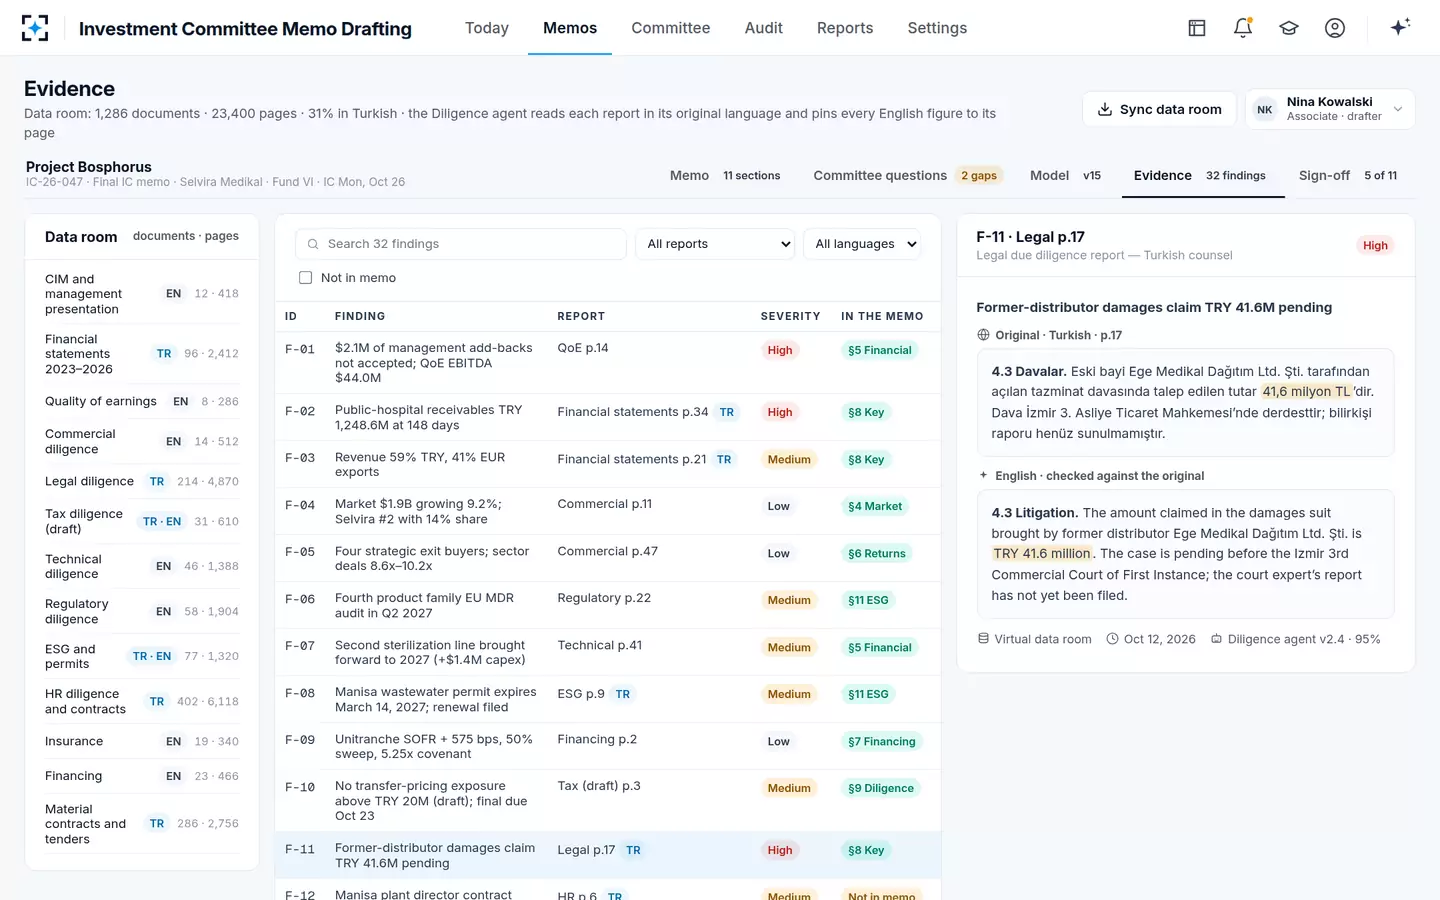Image resolution: width=1440 pixels, height=900 pixels.
Task: Click the sparkle icon beside English checked
Action: point(983,475)
